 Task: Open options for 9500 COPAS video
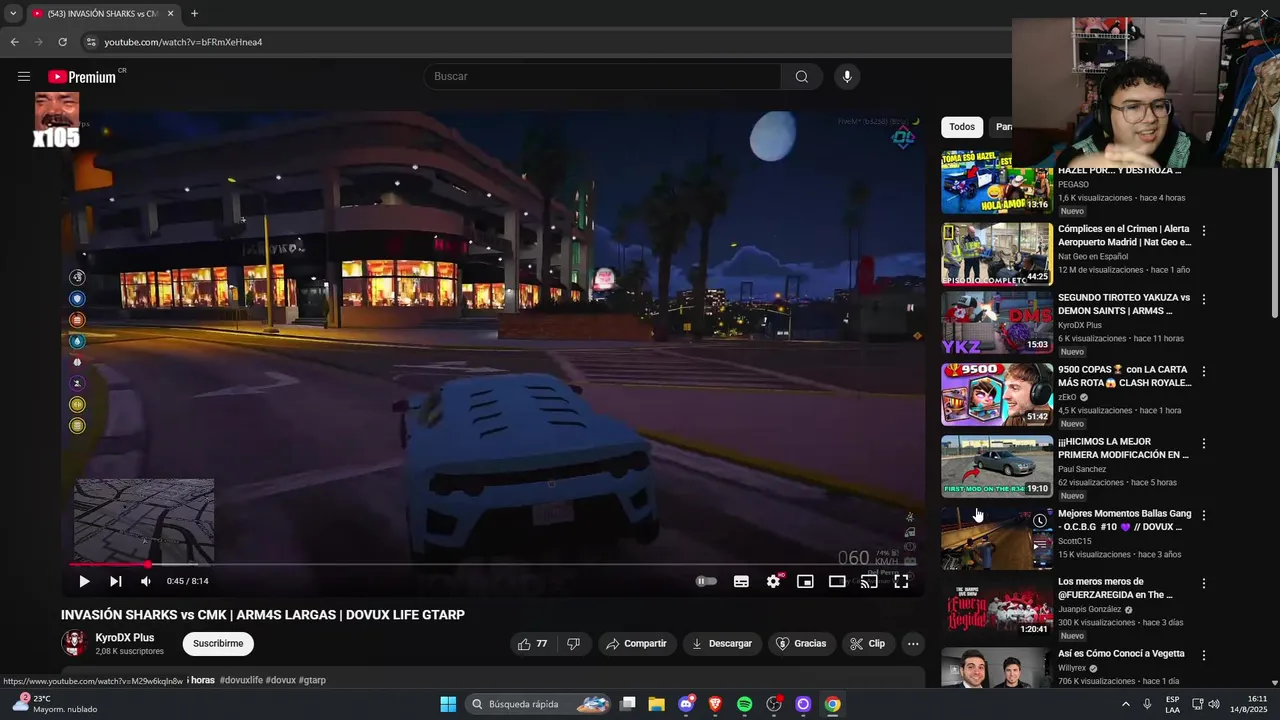(x=1204, y=371)
